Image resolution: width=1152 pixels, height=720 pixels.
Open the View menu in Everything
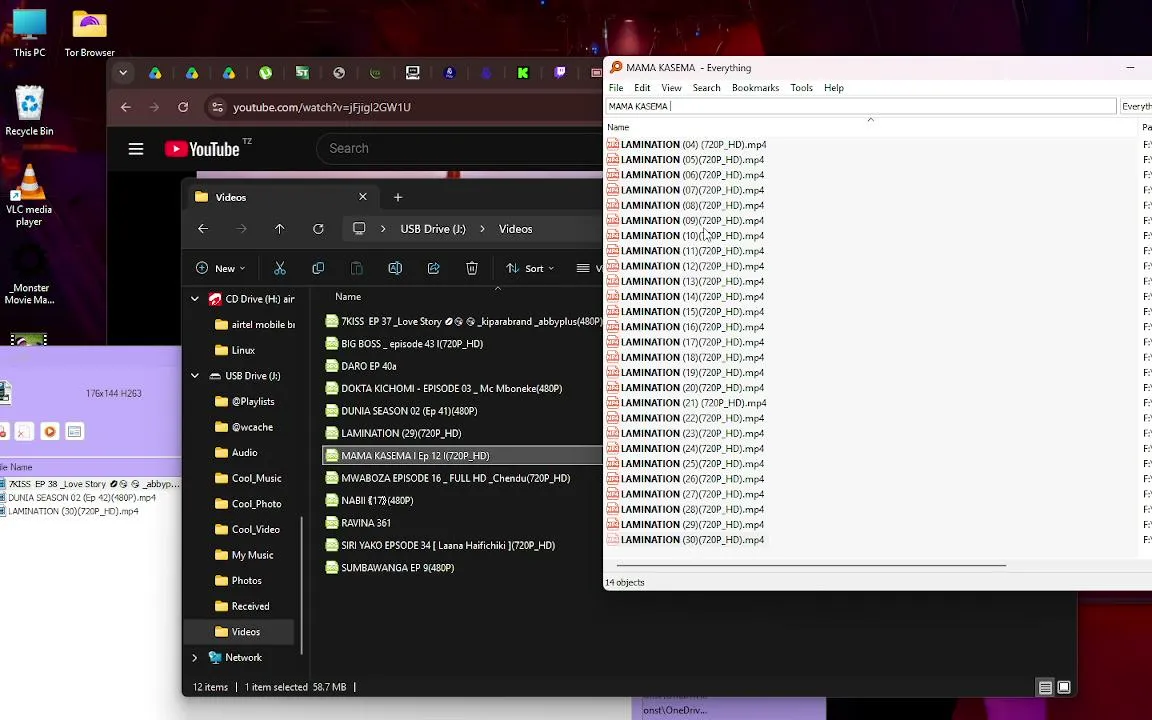pyautogui.click(x=672, y=87)
